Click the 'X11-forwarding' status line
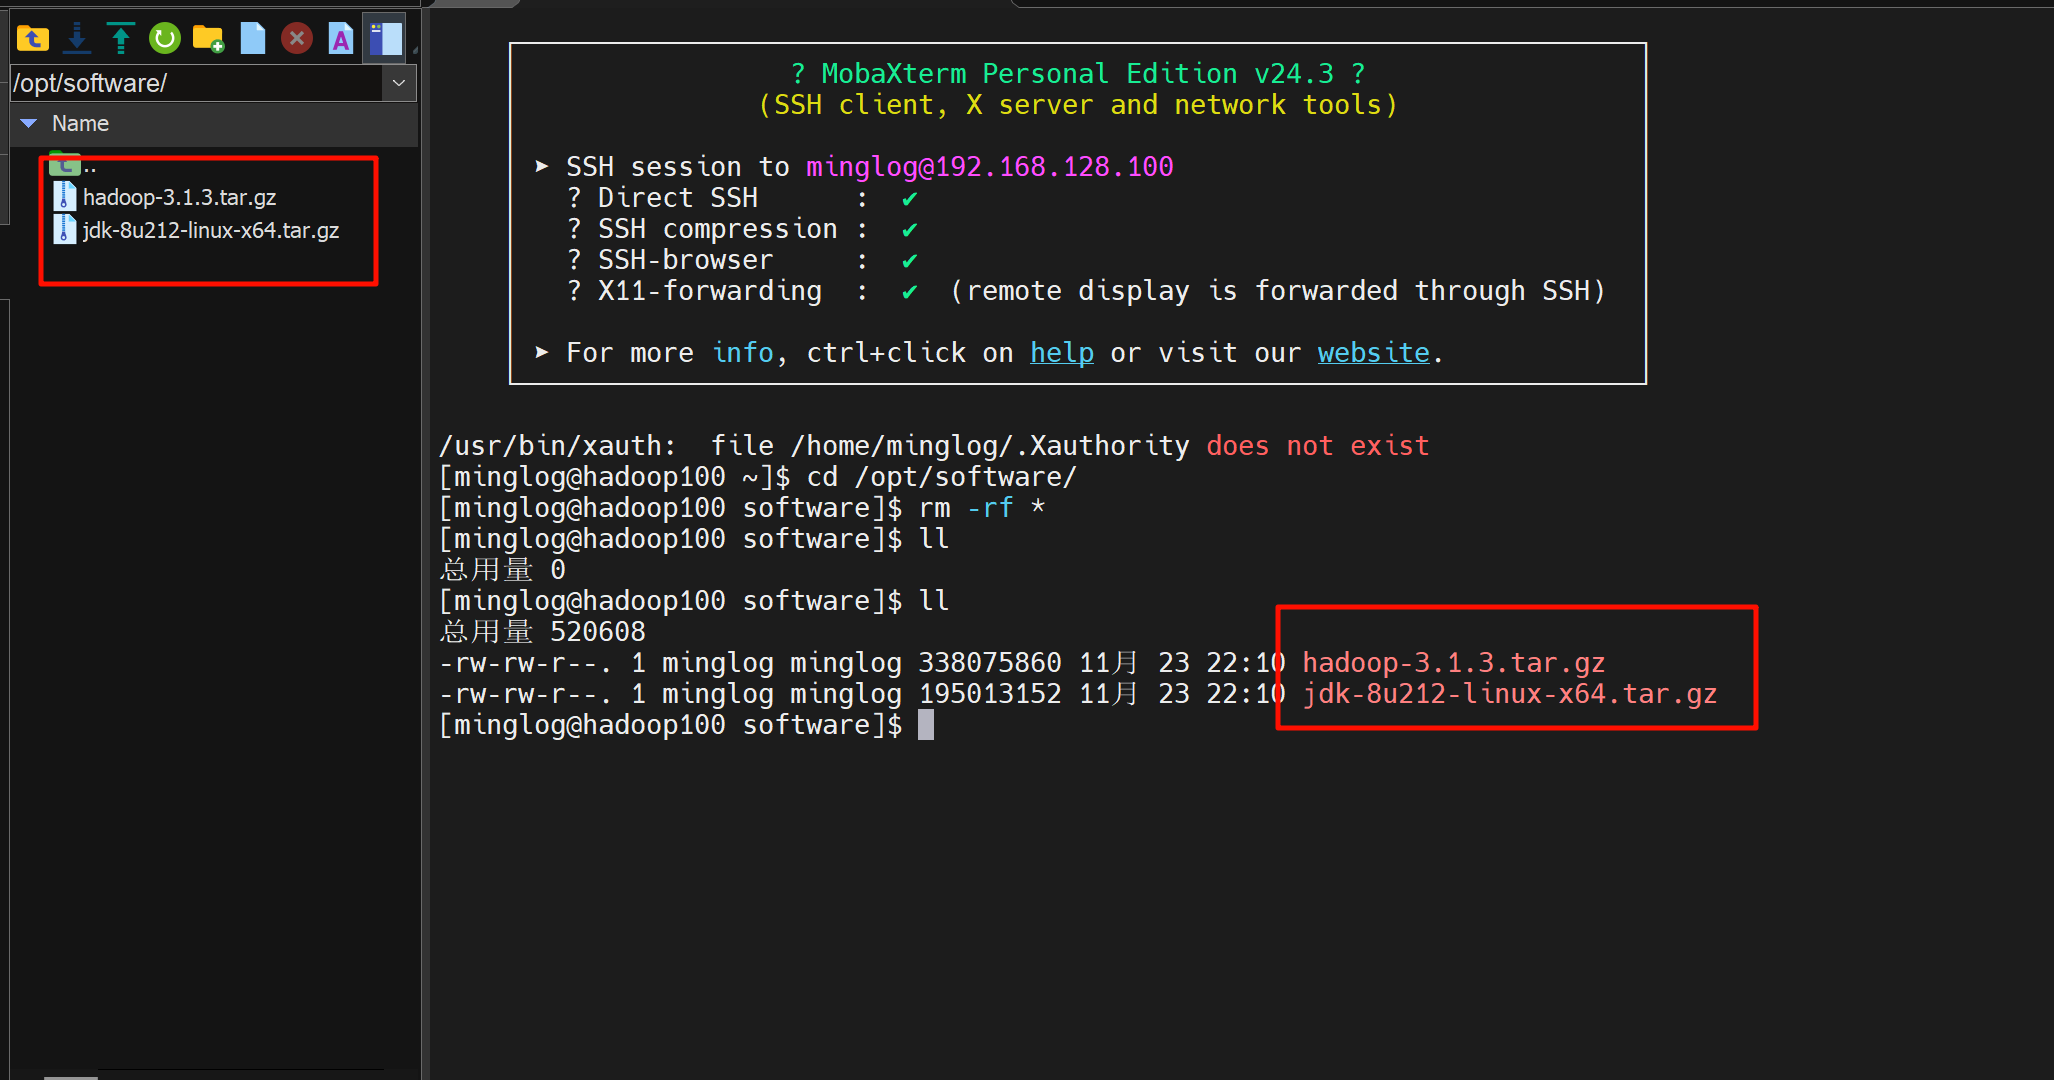Screen dimensions: 2054x1080 coord(1086,291)
